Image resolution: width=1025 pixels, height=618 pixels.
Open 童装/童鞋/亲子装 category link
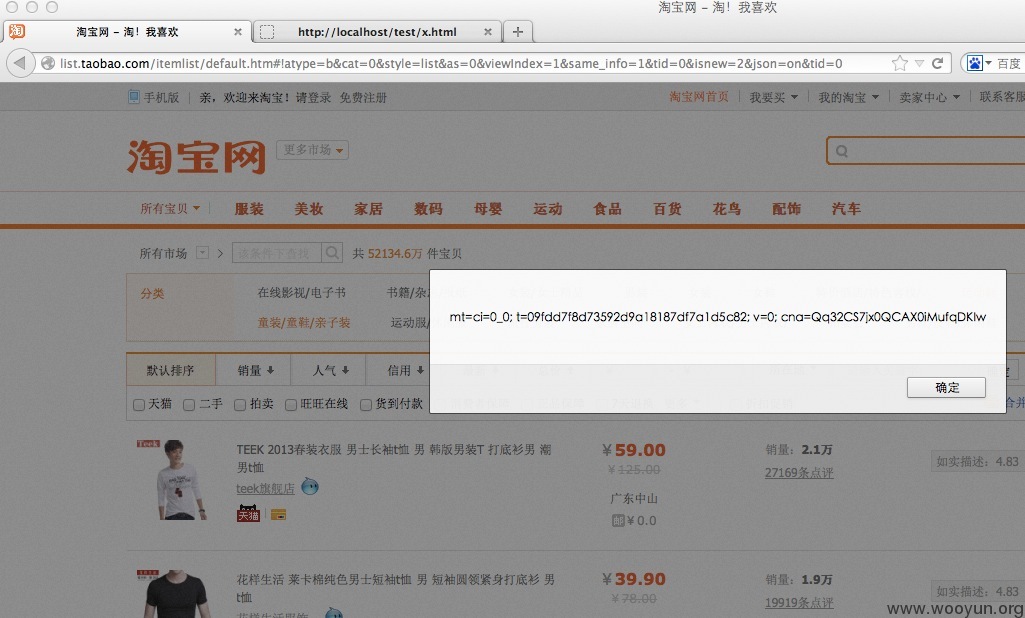[x=304, y=322]
